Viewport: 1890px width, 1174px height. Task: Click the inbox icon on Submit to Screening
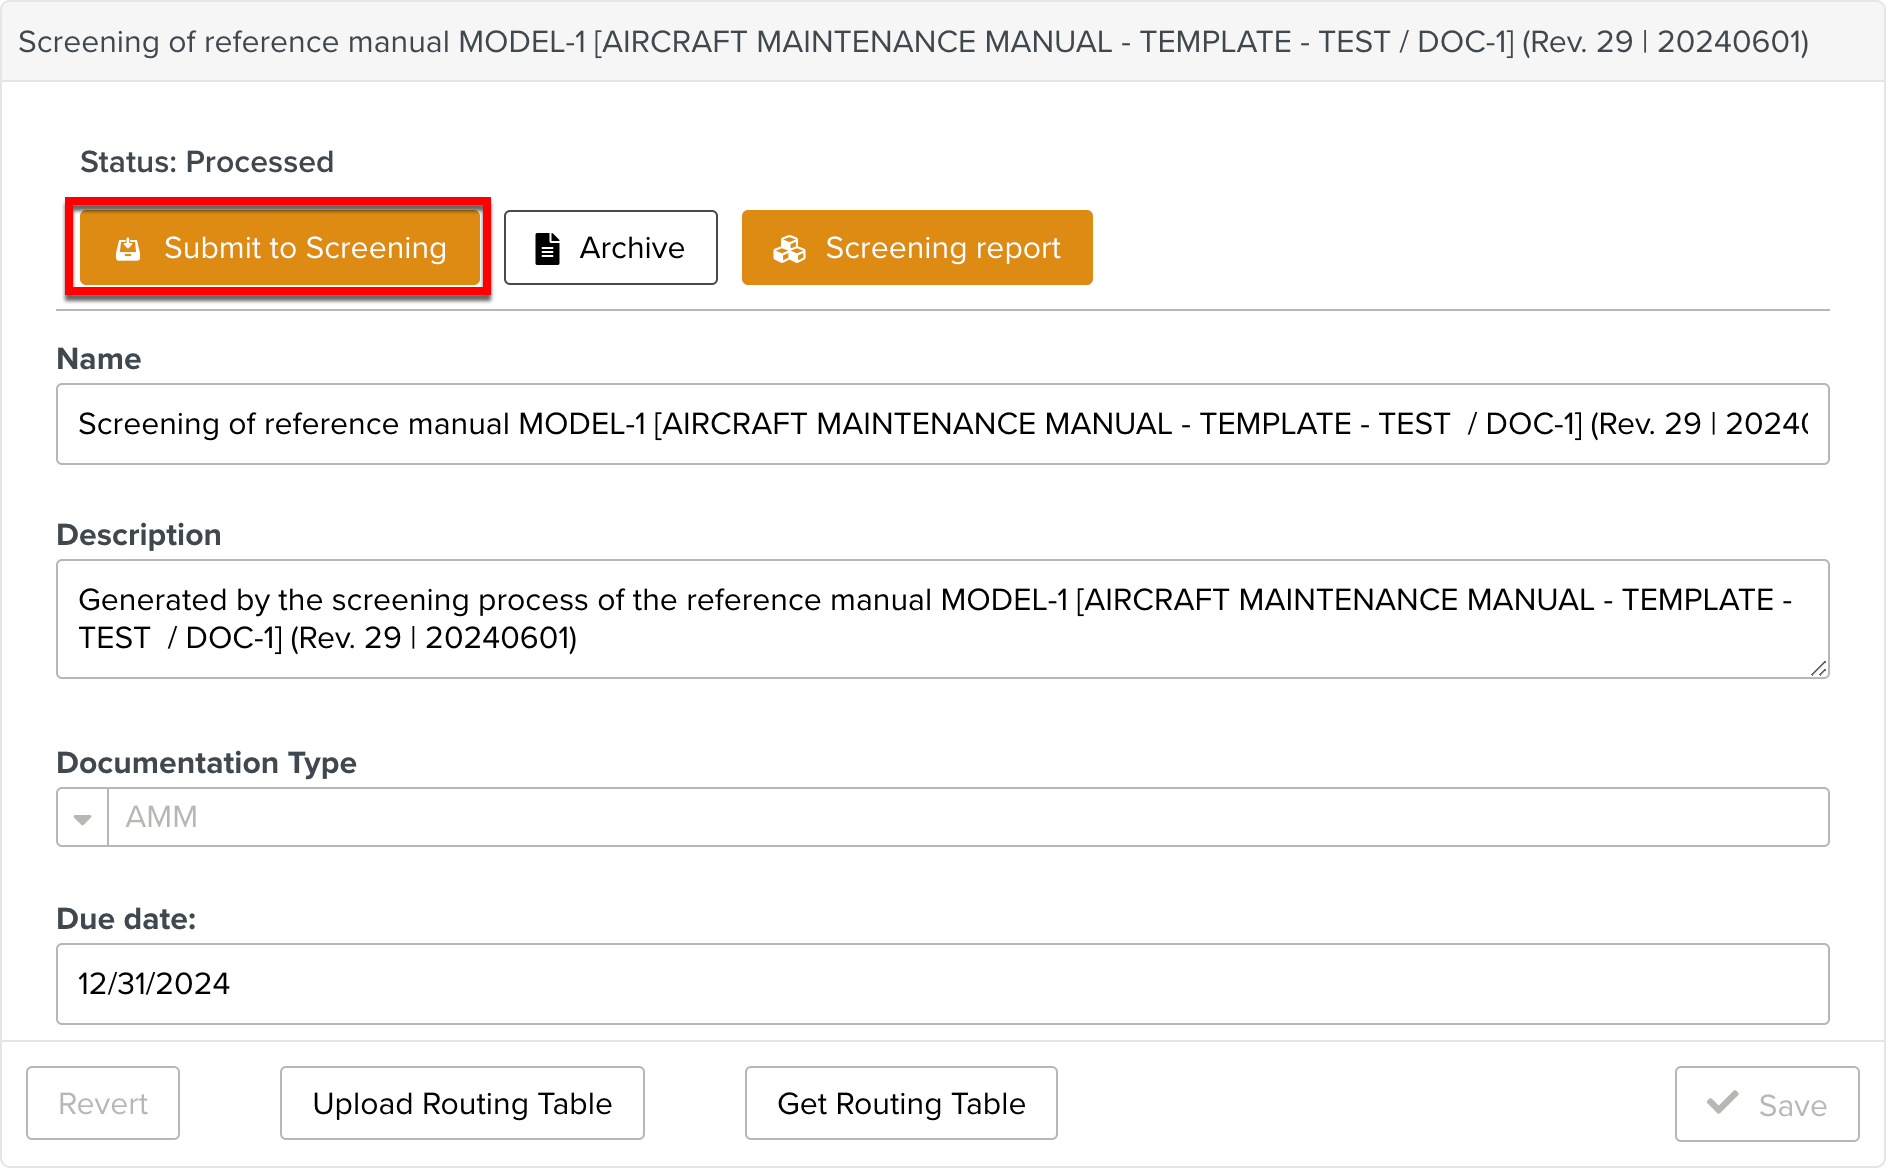coord(128,249)
